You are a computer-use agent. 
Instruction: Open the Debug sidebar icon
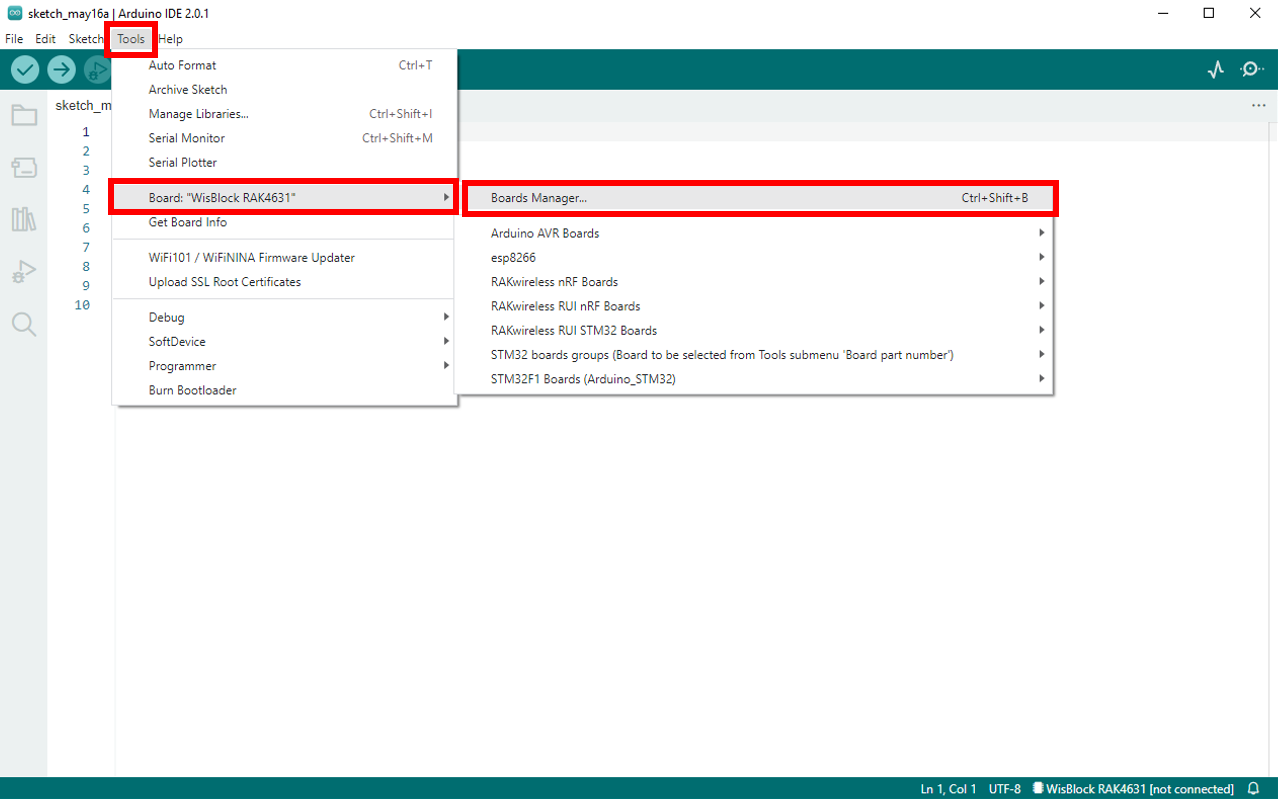pos(24,271)
